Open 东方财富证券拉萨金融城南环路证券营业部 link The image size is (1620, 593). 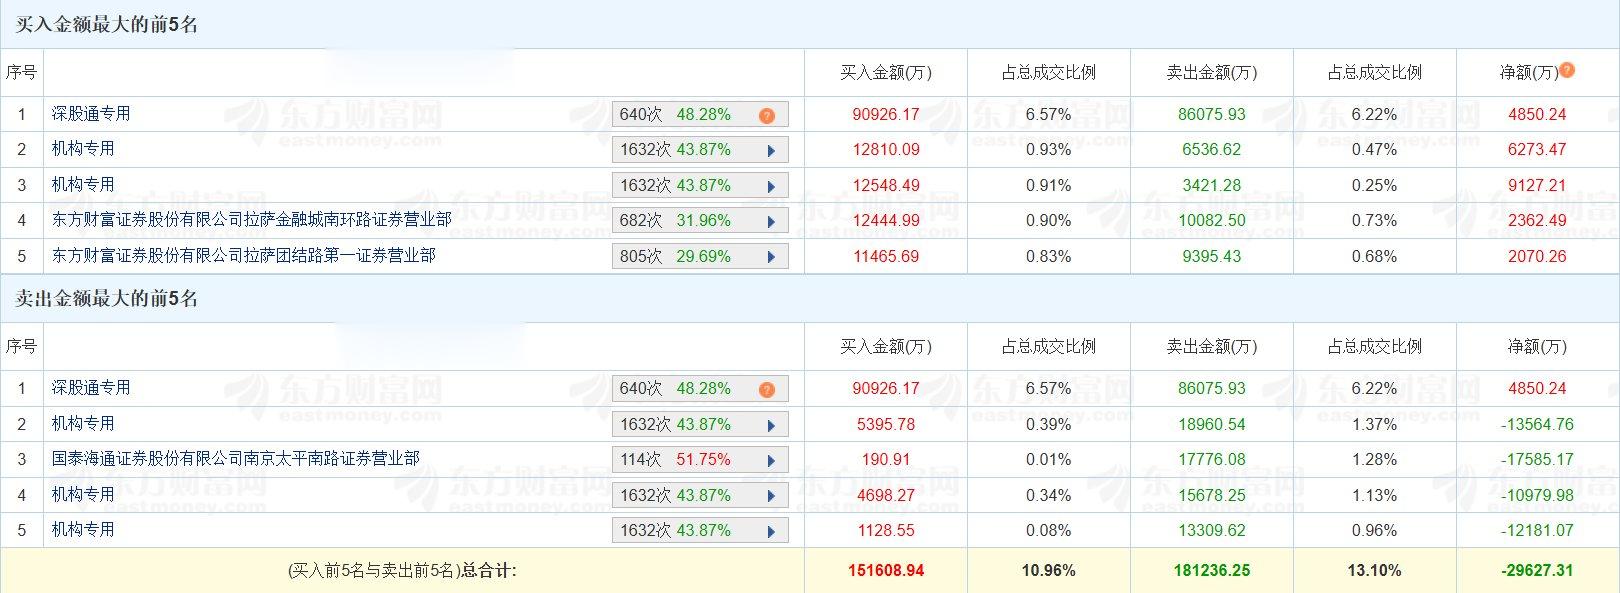(x=251, y=219)
